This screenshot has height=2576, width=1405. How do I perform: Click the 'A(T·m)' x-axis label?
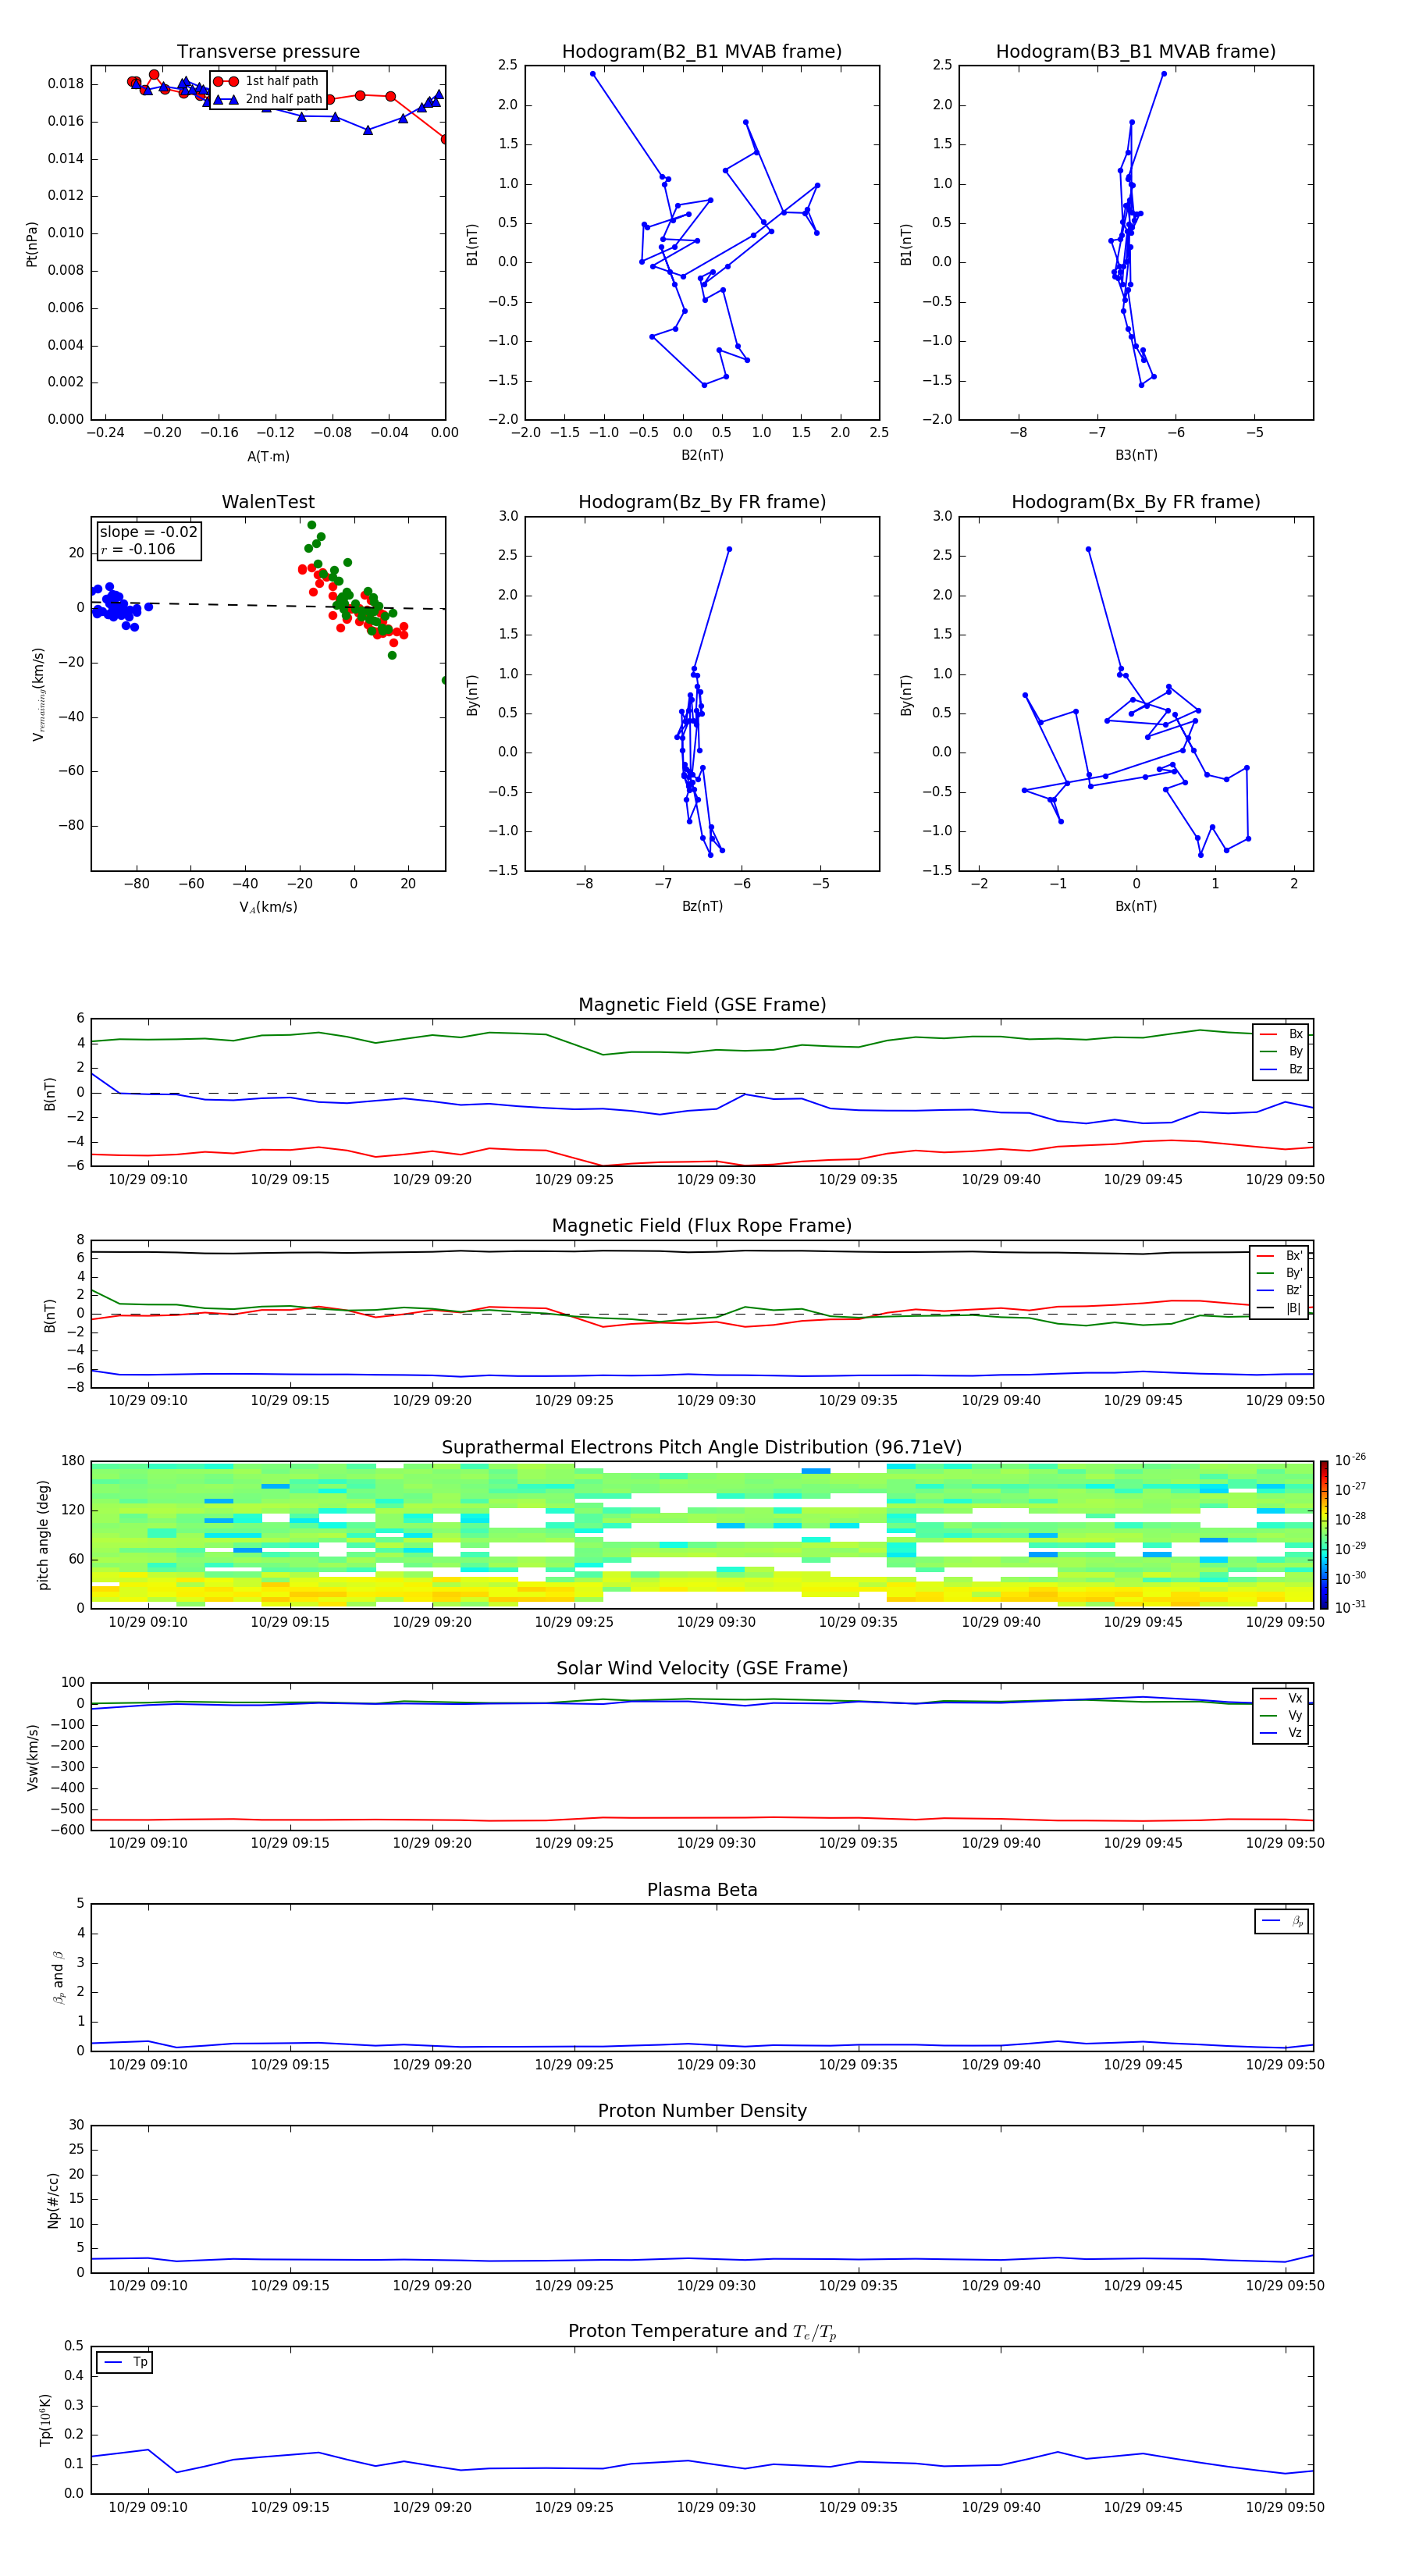[x=268, y=457]
